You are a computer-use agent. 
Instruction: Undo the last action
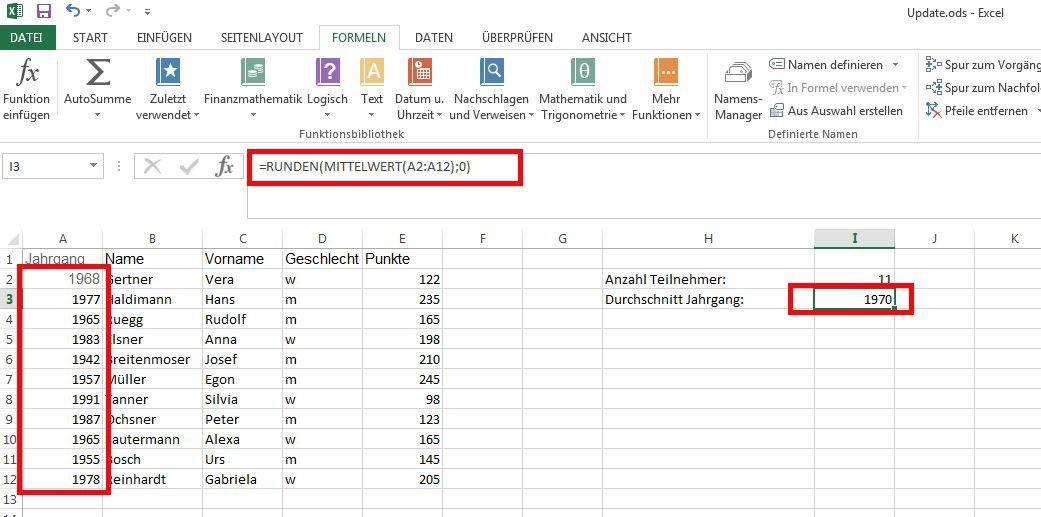coord(74,11)
